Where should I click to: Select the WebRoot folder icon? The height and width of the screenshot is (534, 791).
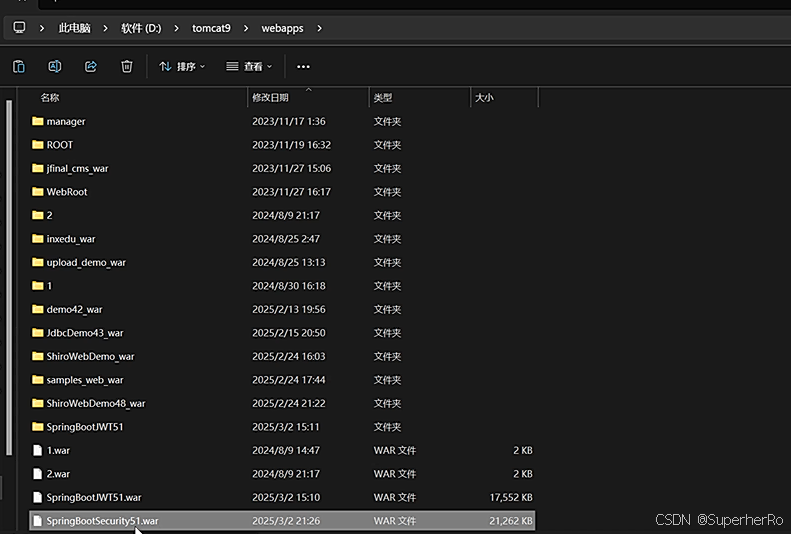click(37, 192)
